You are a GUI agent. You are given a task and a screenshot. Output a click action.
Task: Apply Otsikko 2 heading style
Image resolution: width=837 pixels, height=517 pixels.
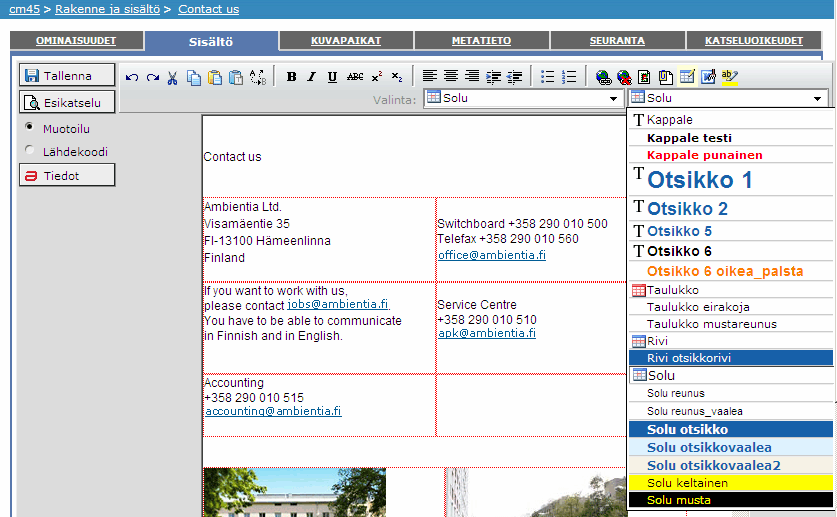[731, 208]
